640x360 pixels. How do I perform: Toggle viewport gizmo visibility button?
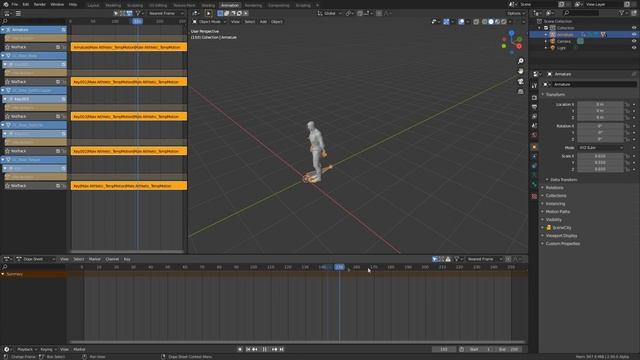[x=446, y=22]
